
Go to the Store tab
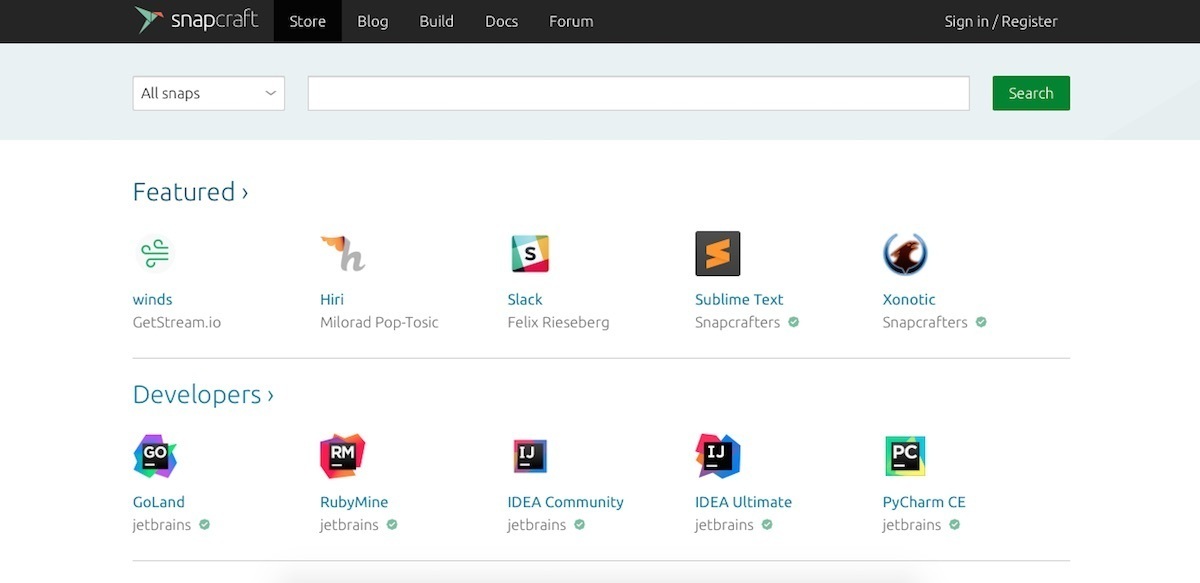[308, 21]
